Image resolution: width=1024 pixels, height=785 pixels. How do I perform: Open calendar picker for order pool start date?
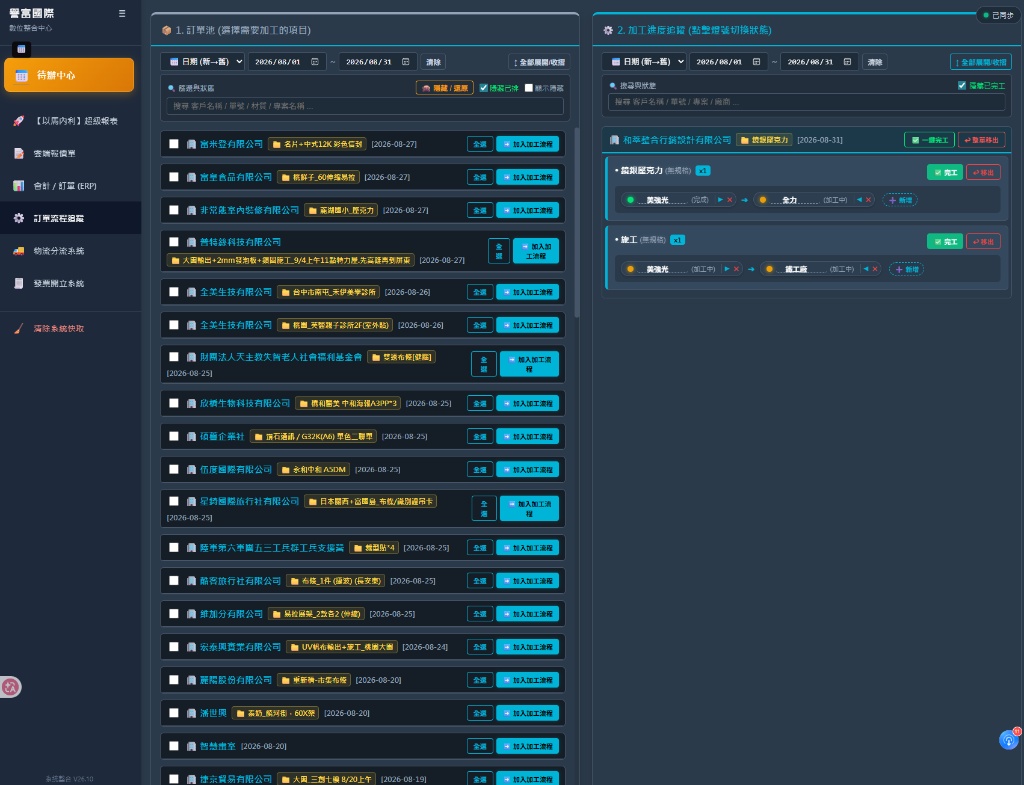coord(315,62)
